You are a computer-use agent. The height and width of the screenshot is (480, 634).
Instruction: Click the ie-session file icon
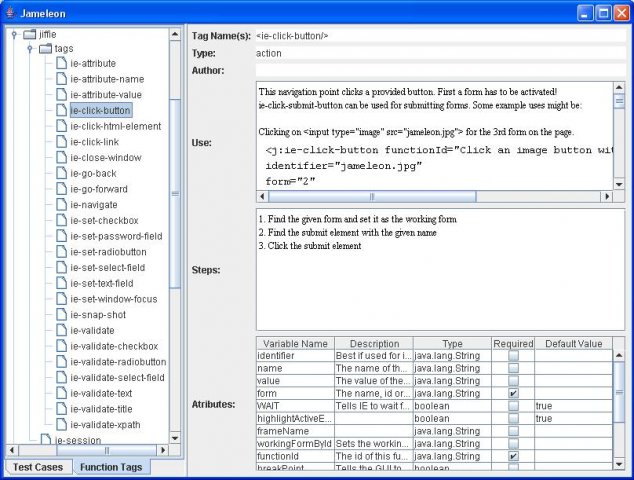(x=44, y=440)
